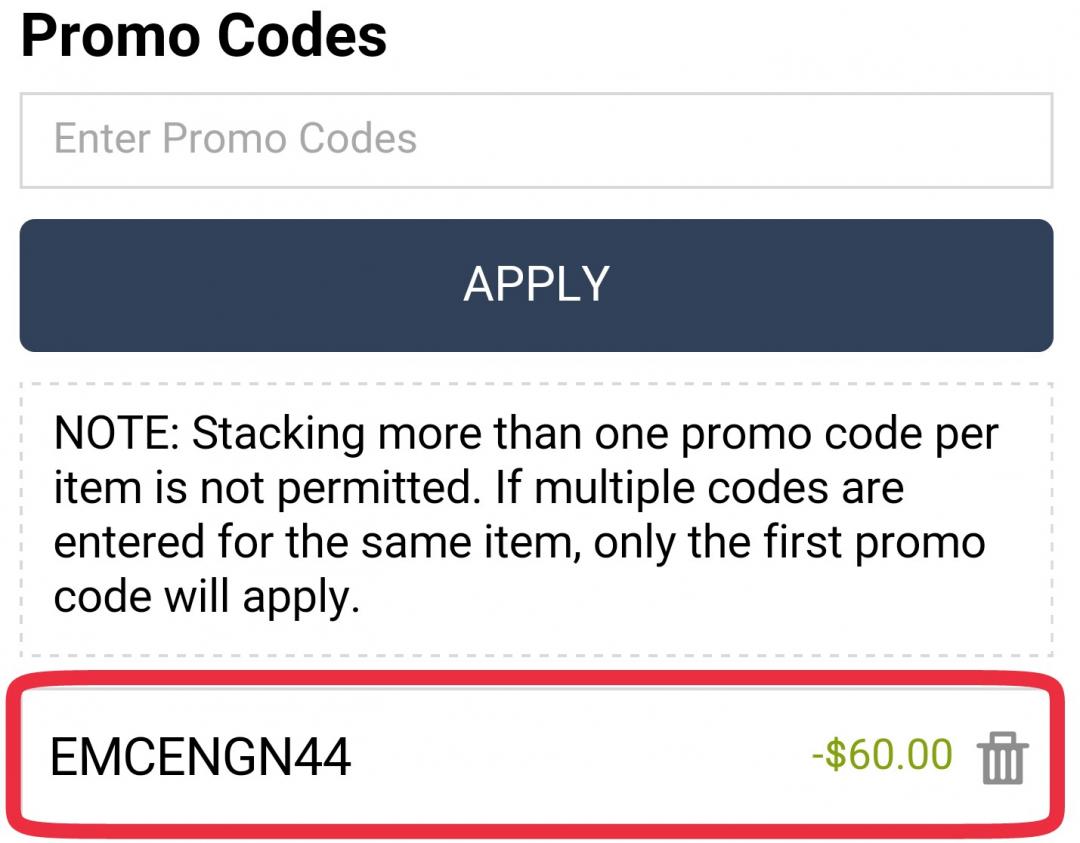Screen dimensions: 1080x843
Task: Click the Promo Codes heading
Action: point(204,36)
